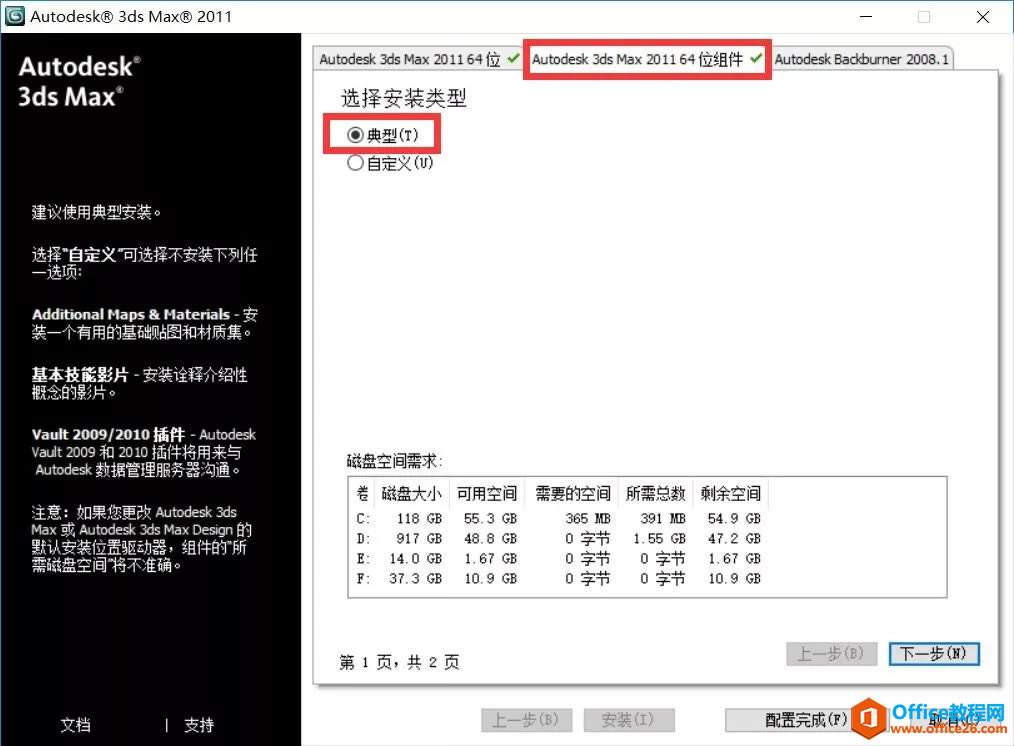Image resolution: width=1014 pixels, height=746 pixels.
Task: Click the 54.9 GB remaining space value
Action: click(734, 518)
